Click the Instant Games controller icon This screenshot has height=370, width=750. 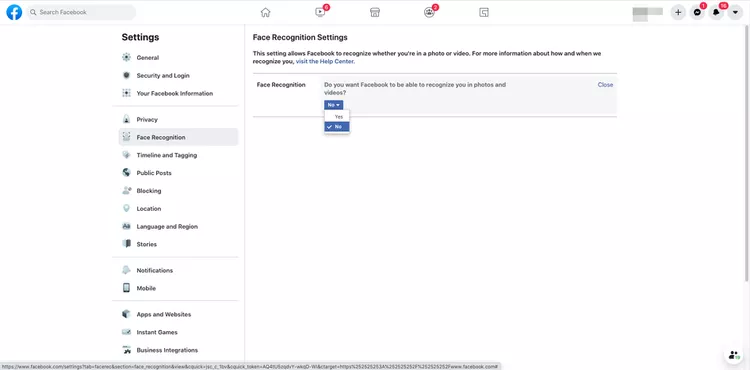click(126, 332)
